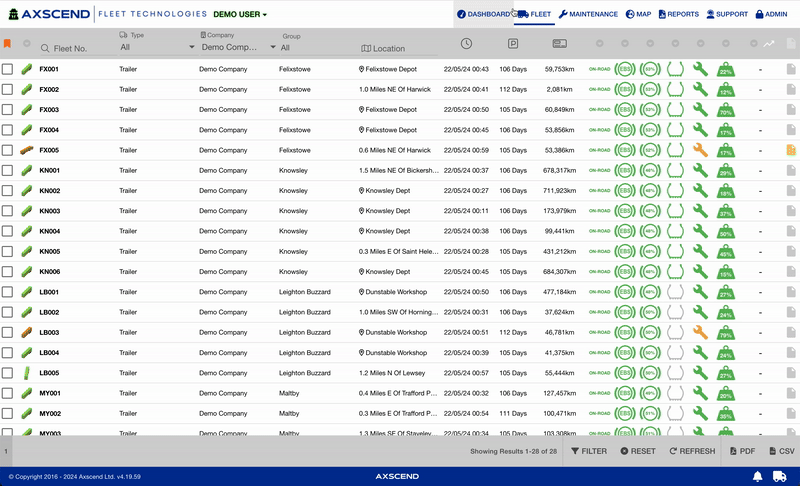Tick the checkbox for trailer FX001
The image size is (800, 486).
tap(7, 69)
